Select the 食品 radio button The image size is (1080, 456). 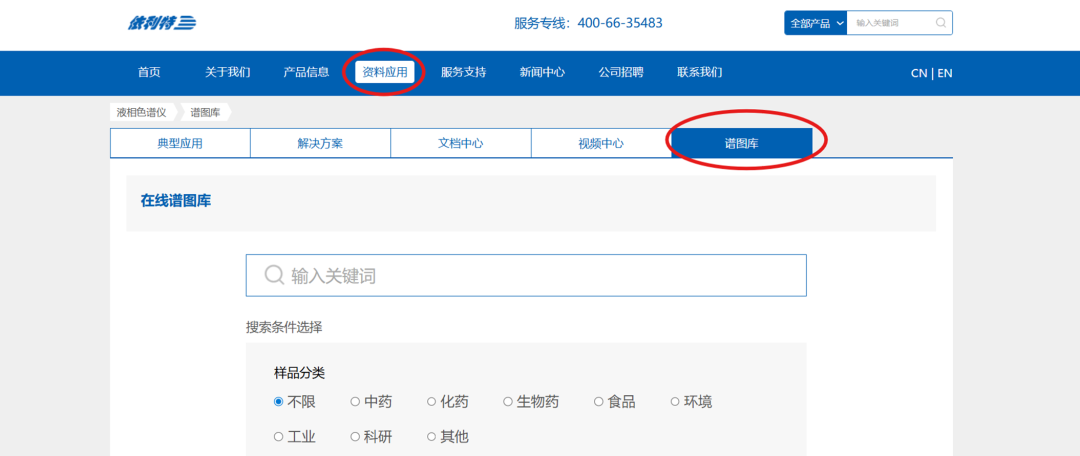599,402
